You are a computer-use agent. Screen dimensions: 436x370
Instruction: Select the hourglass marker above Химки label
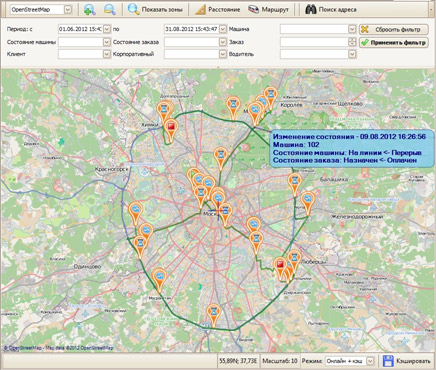(x=164, y=110)
